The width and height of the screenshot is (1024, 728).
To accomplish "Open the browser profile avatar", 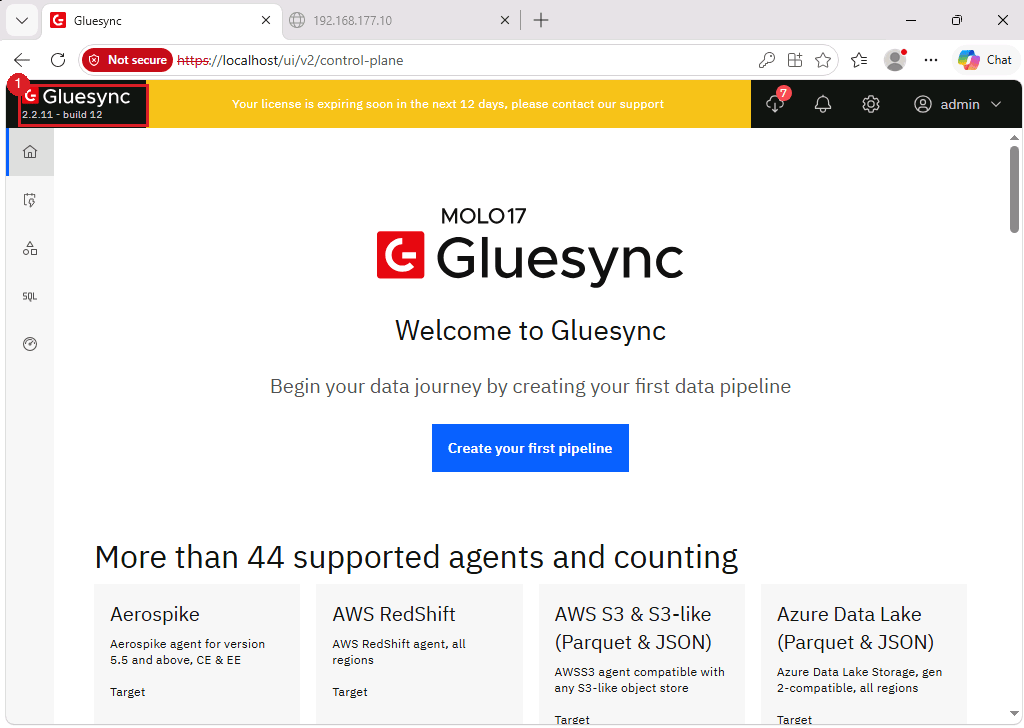I will (895, 60).
